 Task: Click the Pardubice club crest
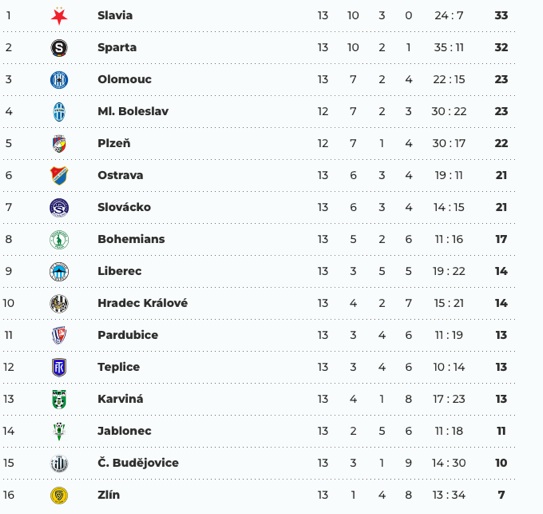coord(59,335)
